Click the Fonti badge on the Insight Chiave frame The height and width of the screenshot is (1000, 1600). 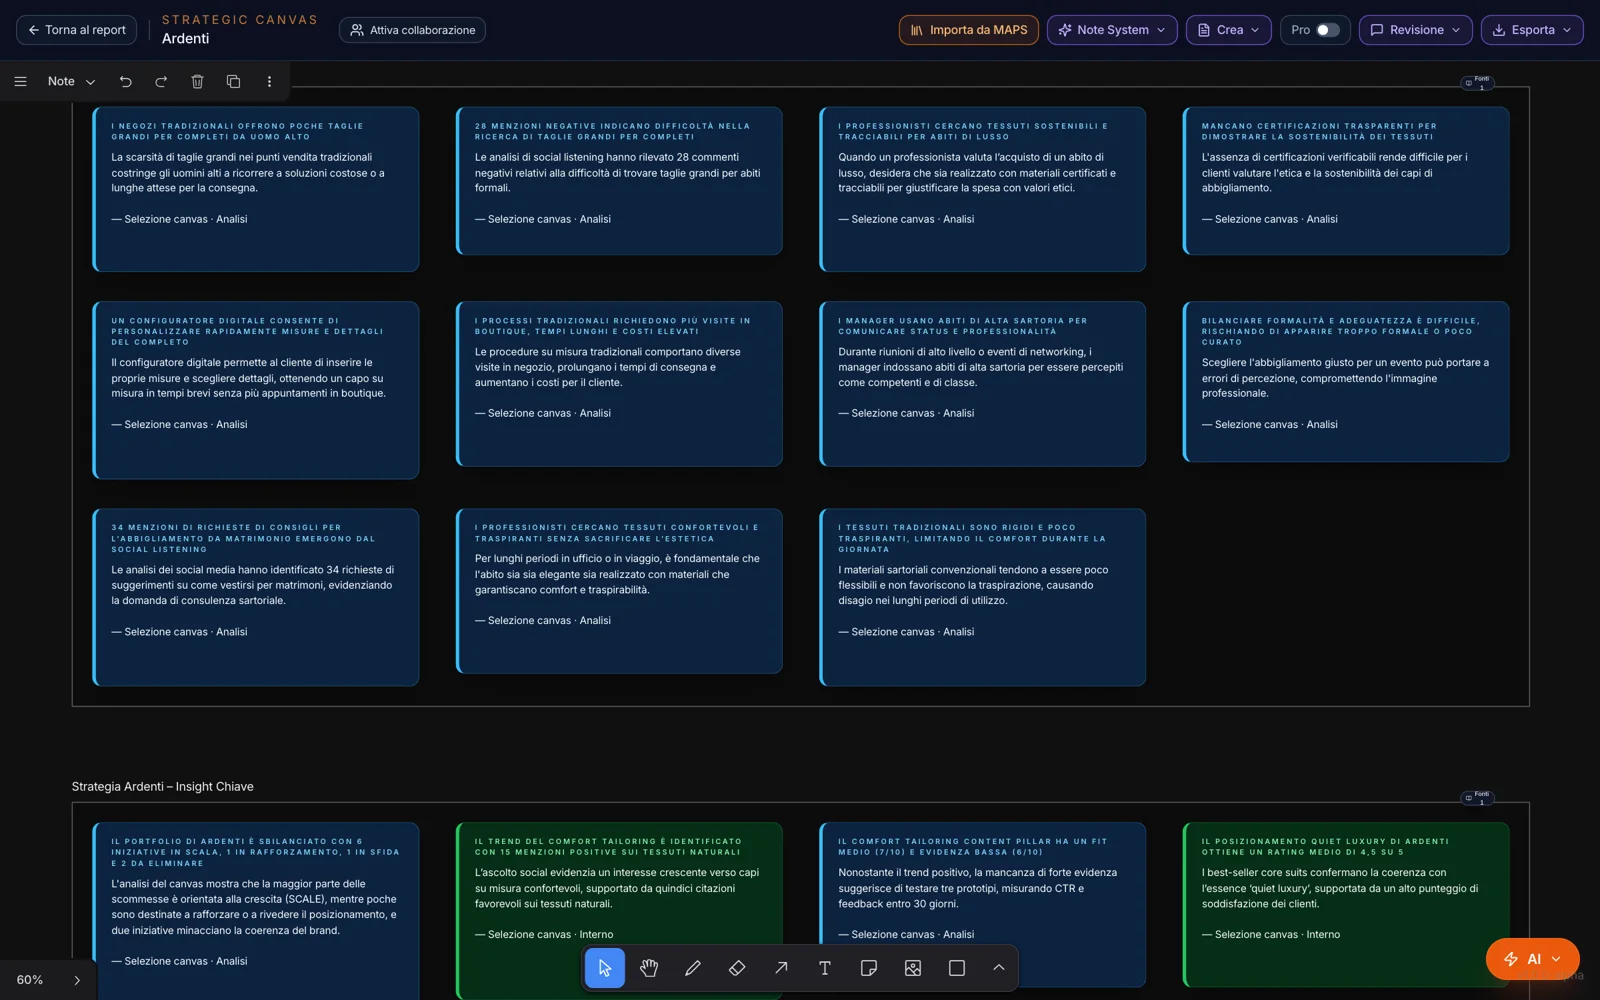point(1477,798)
